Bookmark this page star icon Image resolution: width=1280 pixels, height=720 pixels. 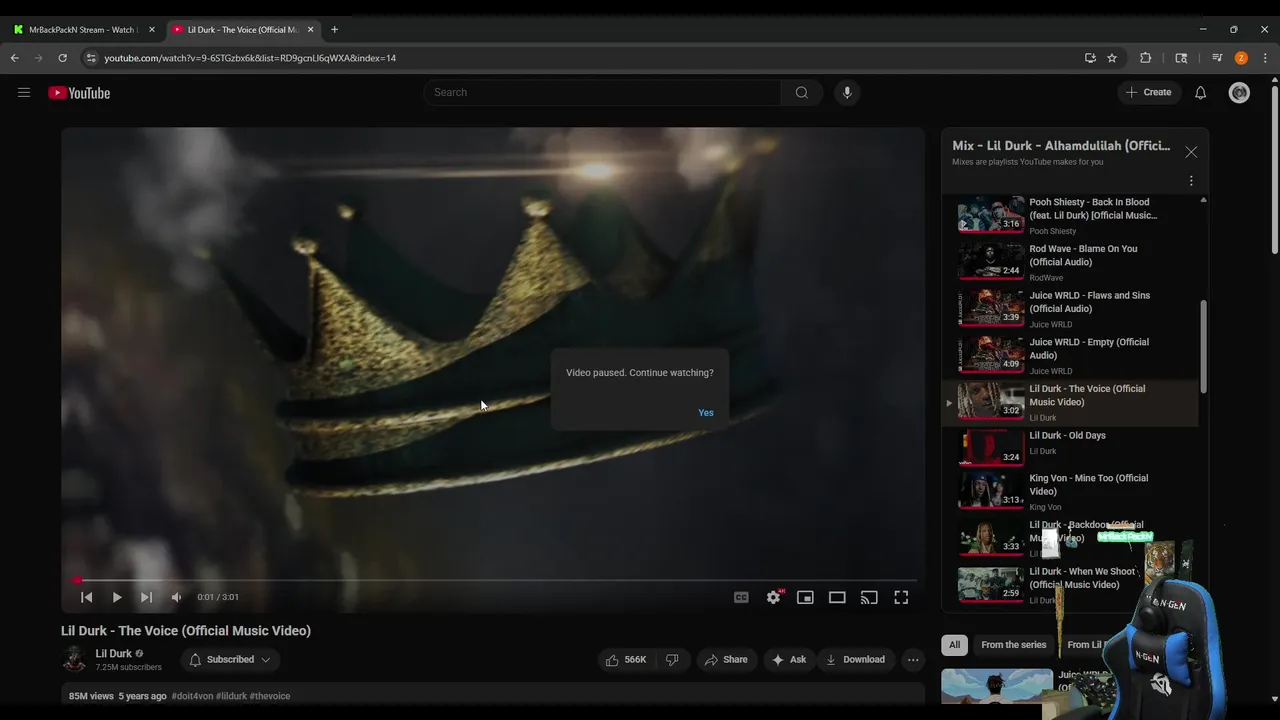pyautogui.click(x=1112, y=58)
